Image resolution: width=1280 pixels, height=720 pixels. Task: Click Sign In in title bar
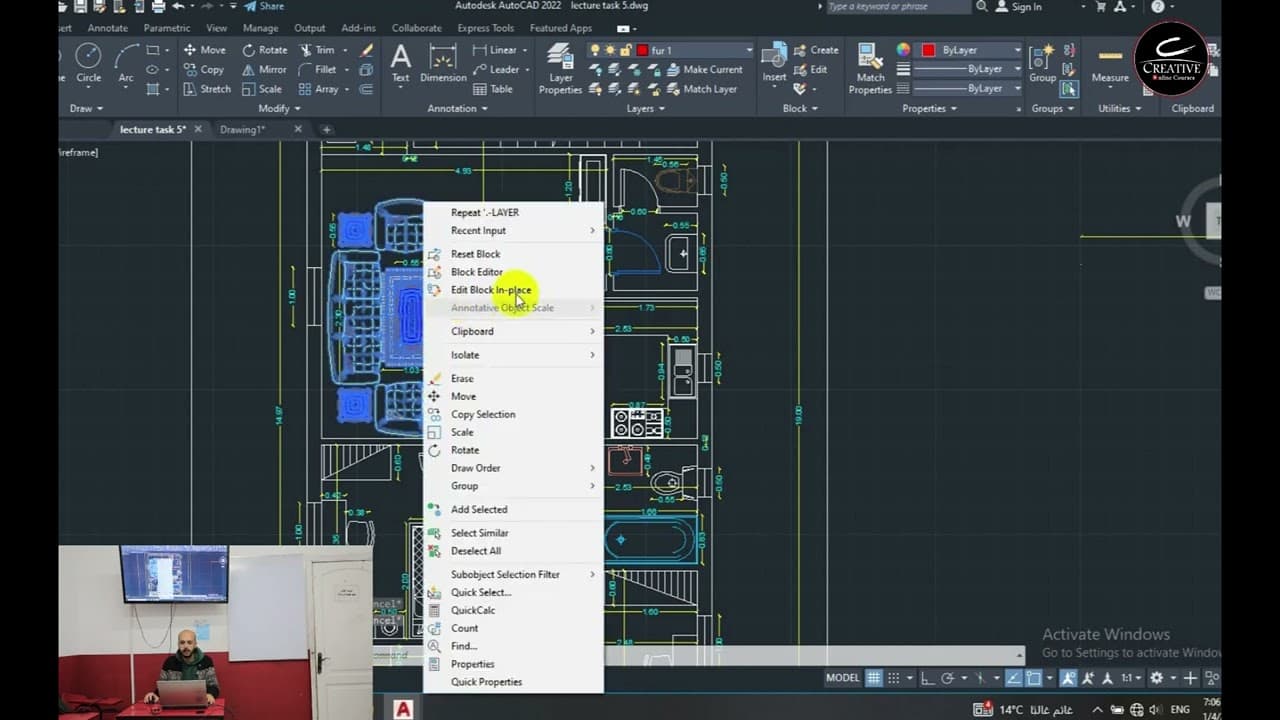(x=1019, y=6)
